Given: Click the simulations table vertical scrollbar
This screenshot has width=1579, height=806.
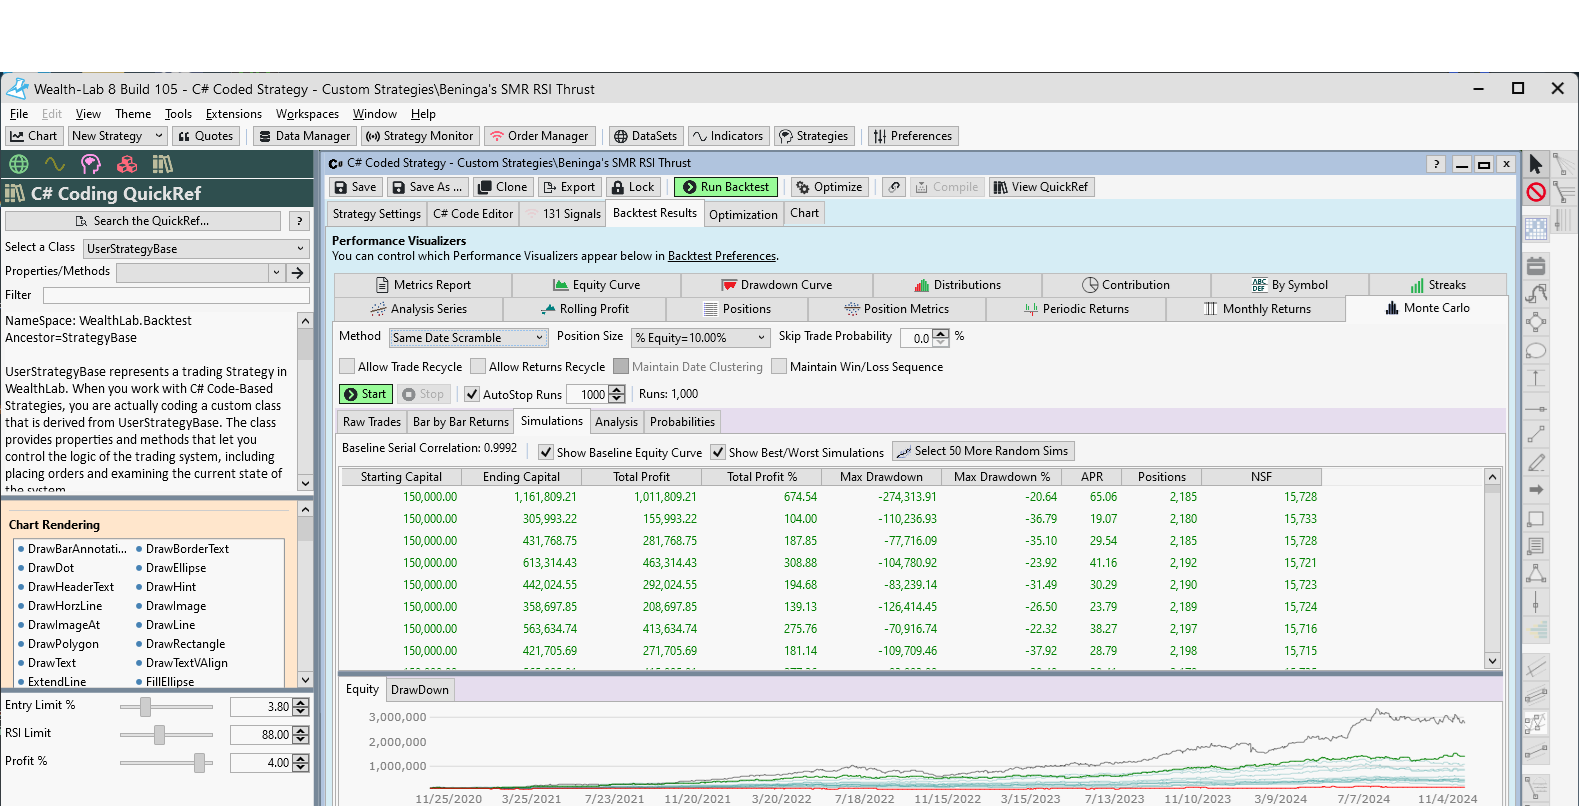Looking at the screenshot, I should [x=1492, y=569].
